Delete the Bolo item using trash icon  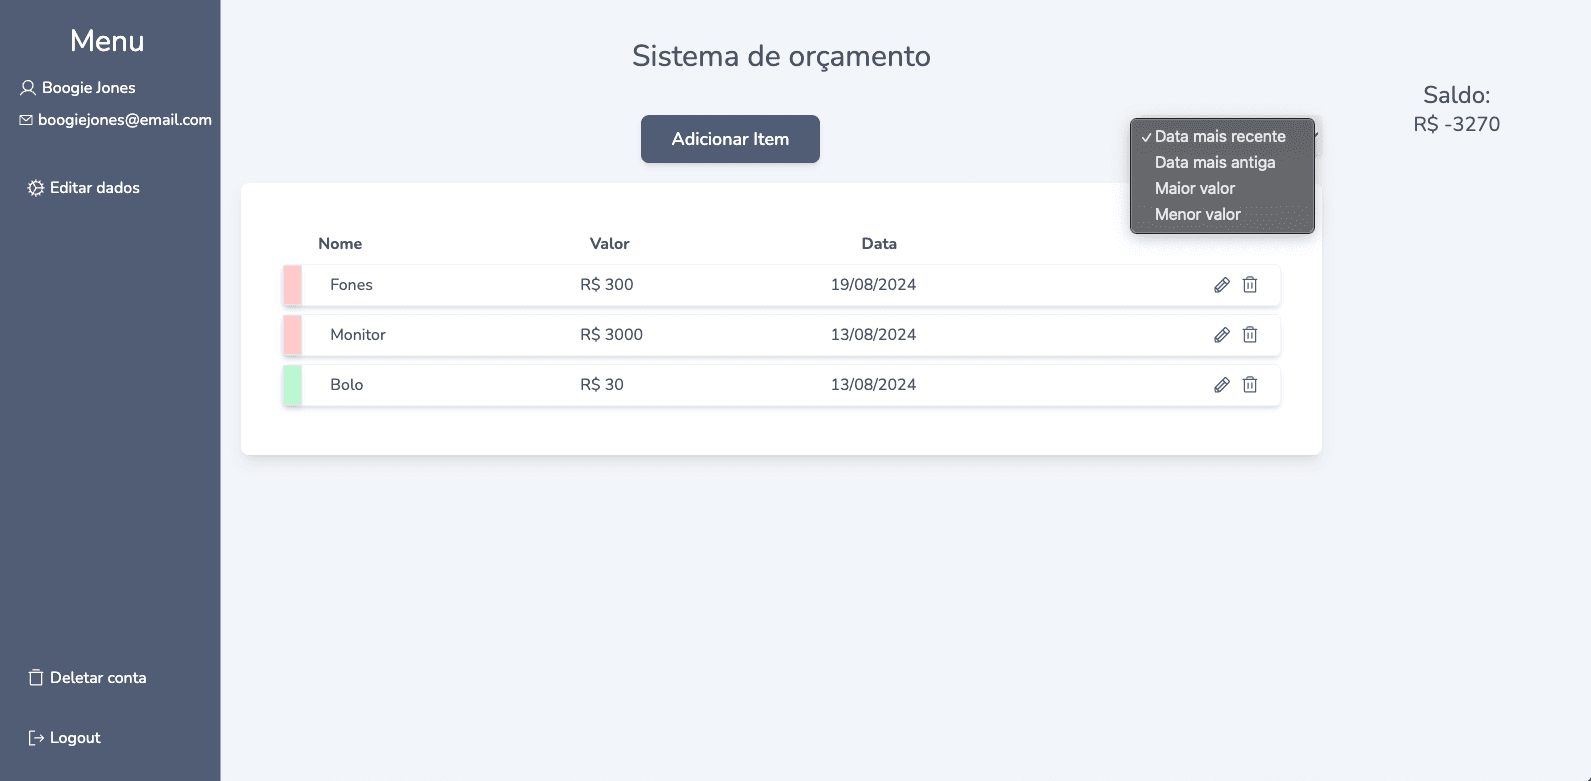(x=1250, y=385)
